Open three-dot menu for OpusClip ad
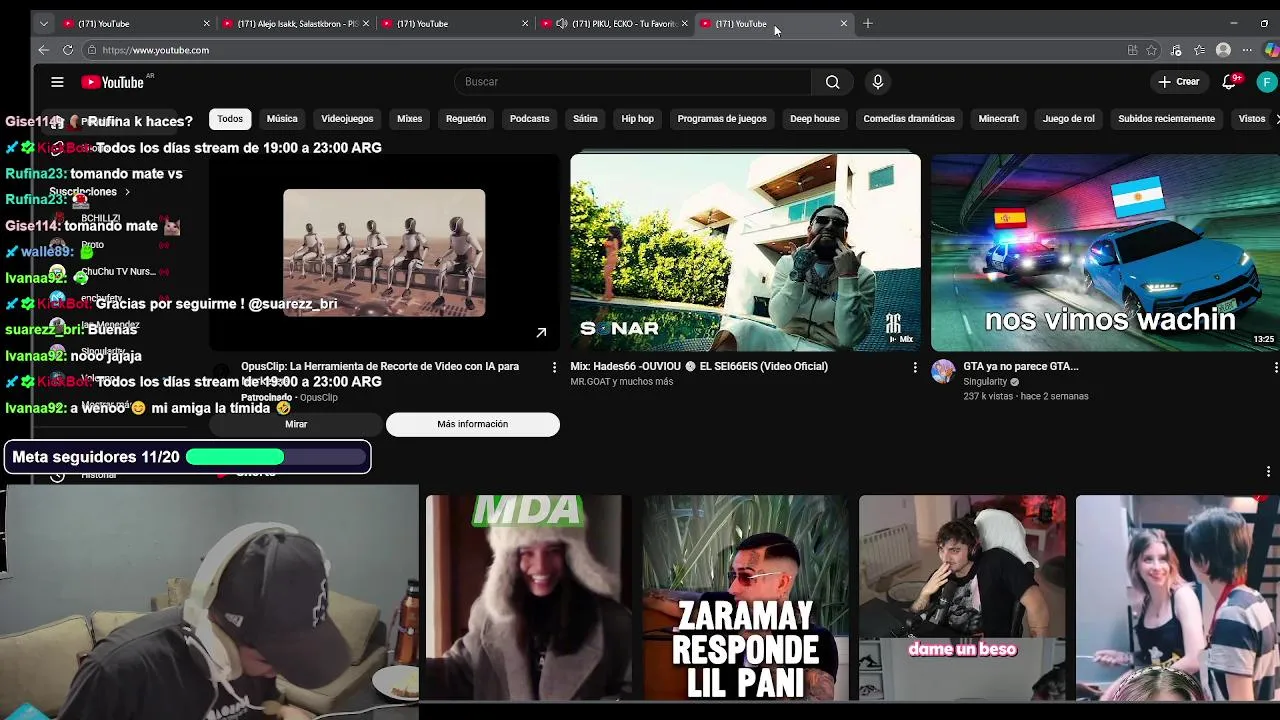 pos(554,368)
